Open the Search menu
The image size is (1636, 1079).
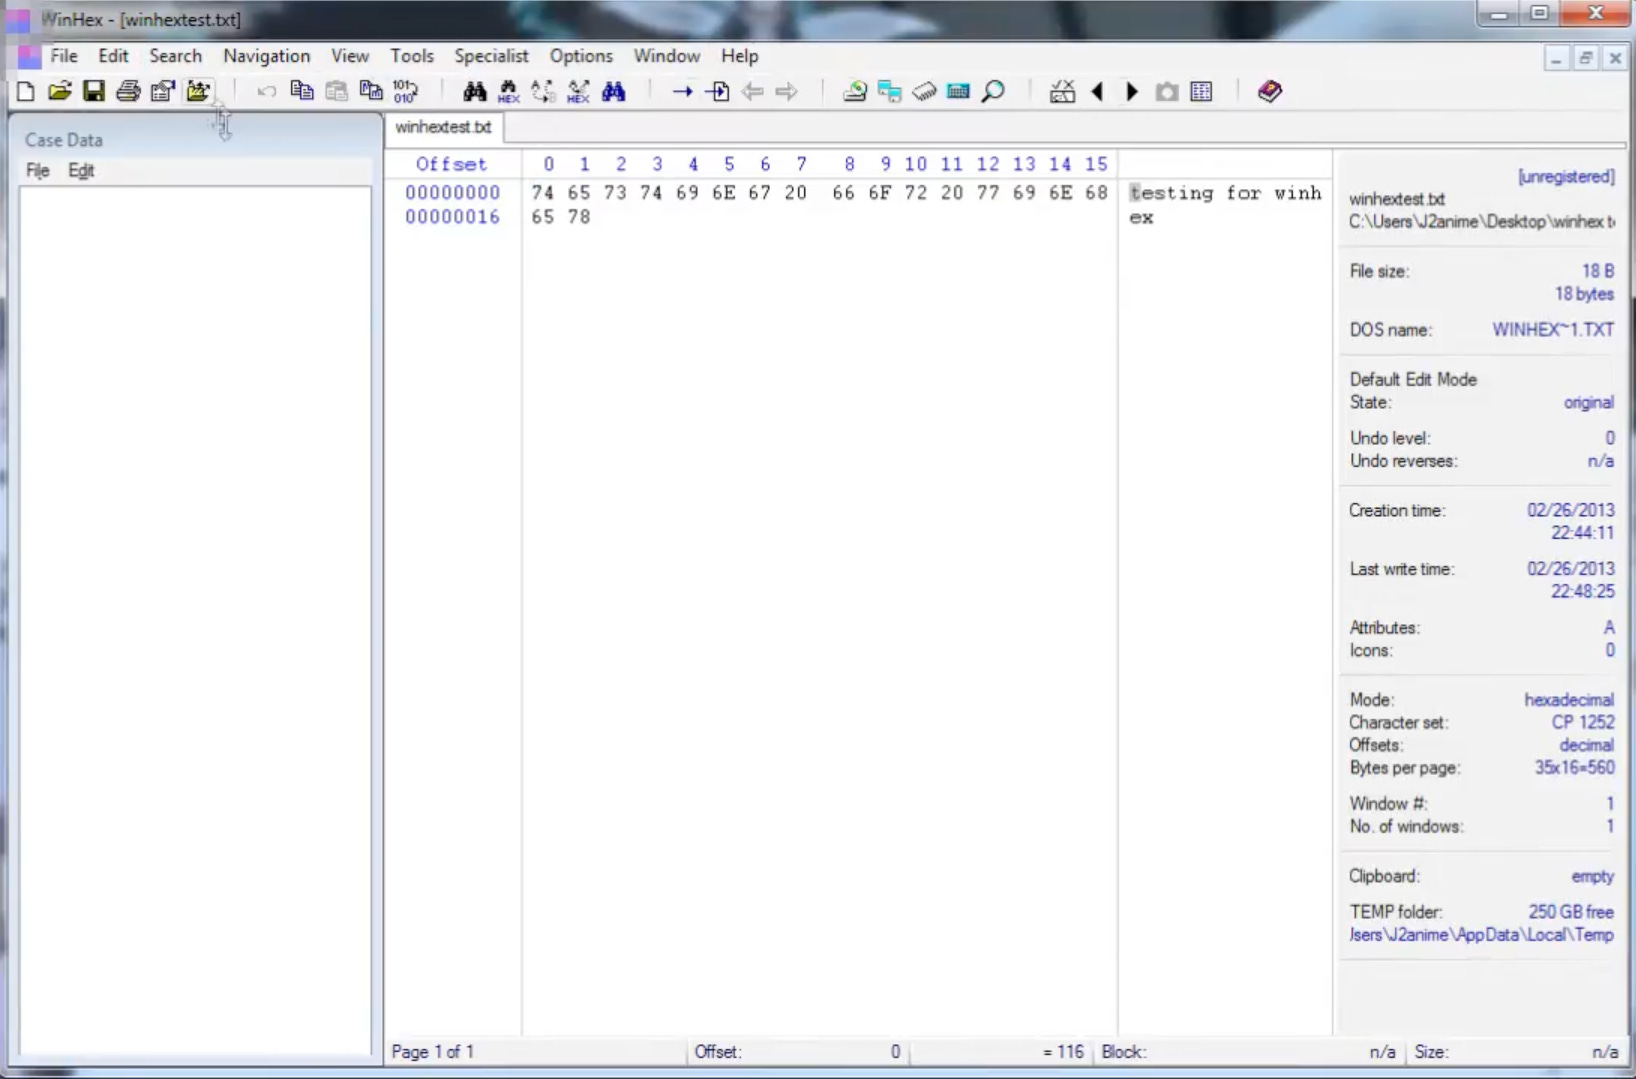[x=176, y=56]
